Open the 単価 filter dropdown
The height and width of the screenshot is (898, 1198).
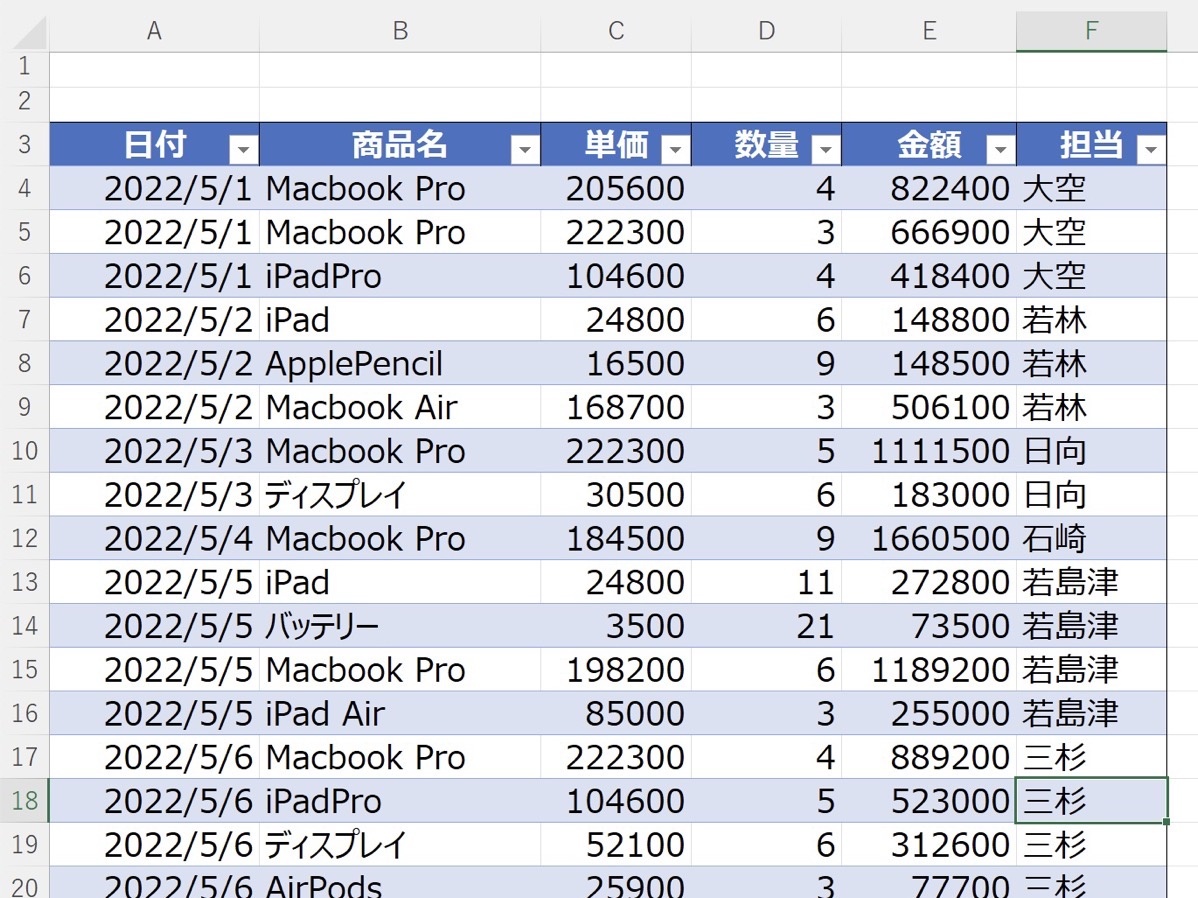pos(675,148)
